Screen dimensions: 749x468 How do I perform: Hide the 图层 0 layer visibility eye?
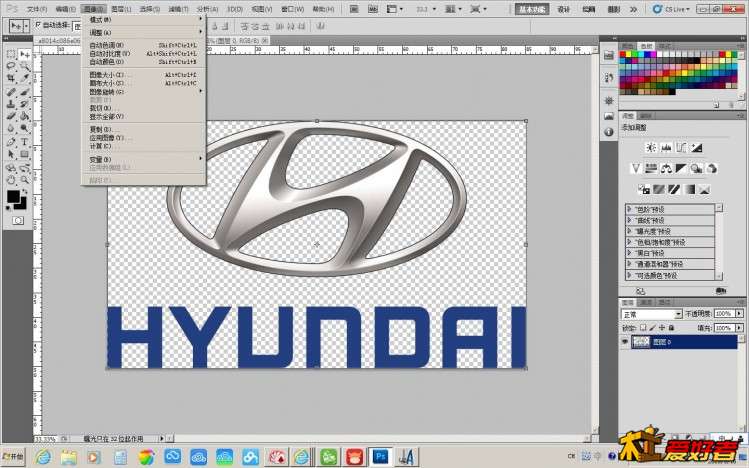point(624,342)
